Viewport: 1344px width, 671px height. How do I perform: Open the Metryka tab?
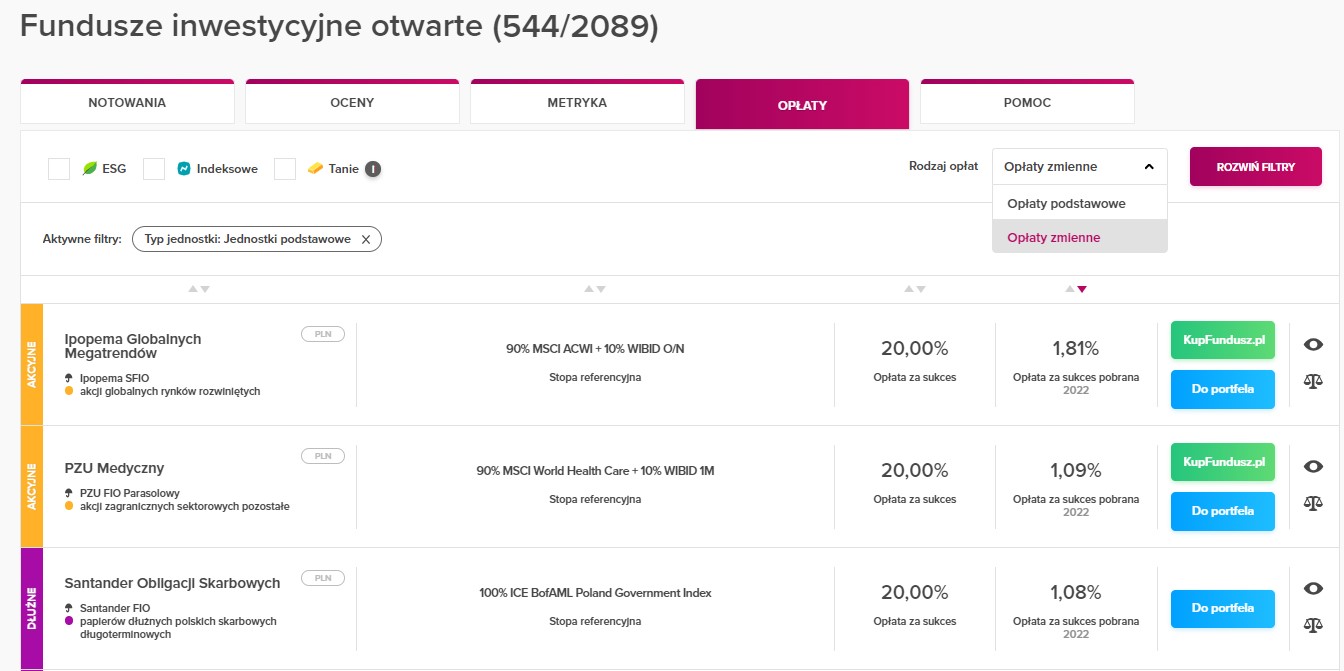[x=577, y=103]
